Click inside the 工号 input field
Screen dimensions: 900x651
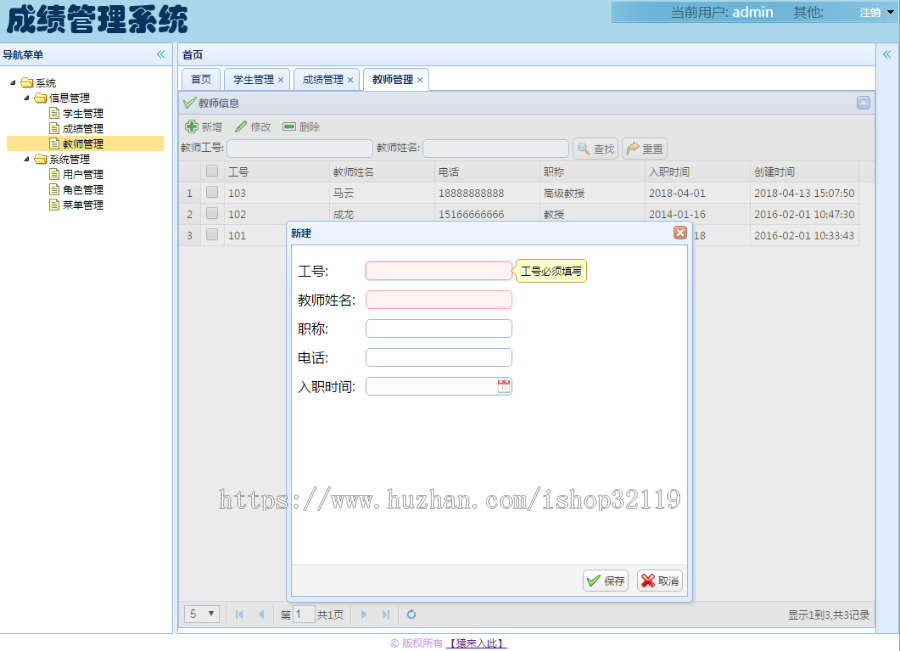click(437, 270)
